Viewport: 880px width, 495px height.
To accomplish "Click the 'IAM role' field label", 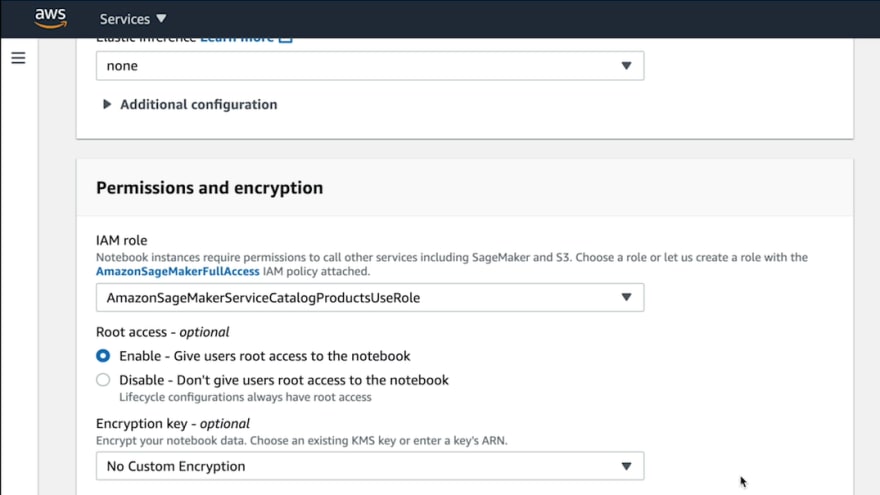I will tap(121, 240).
